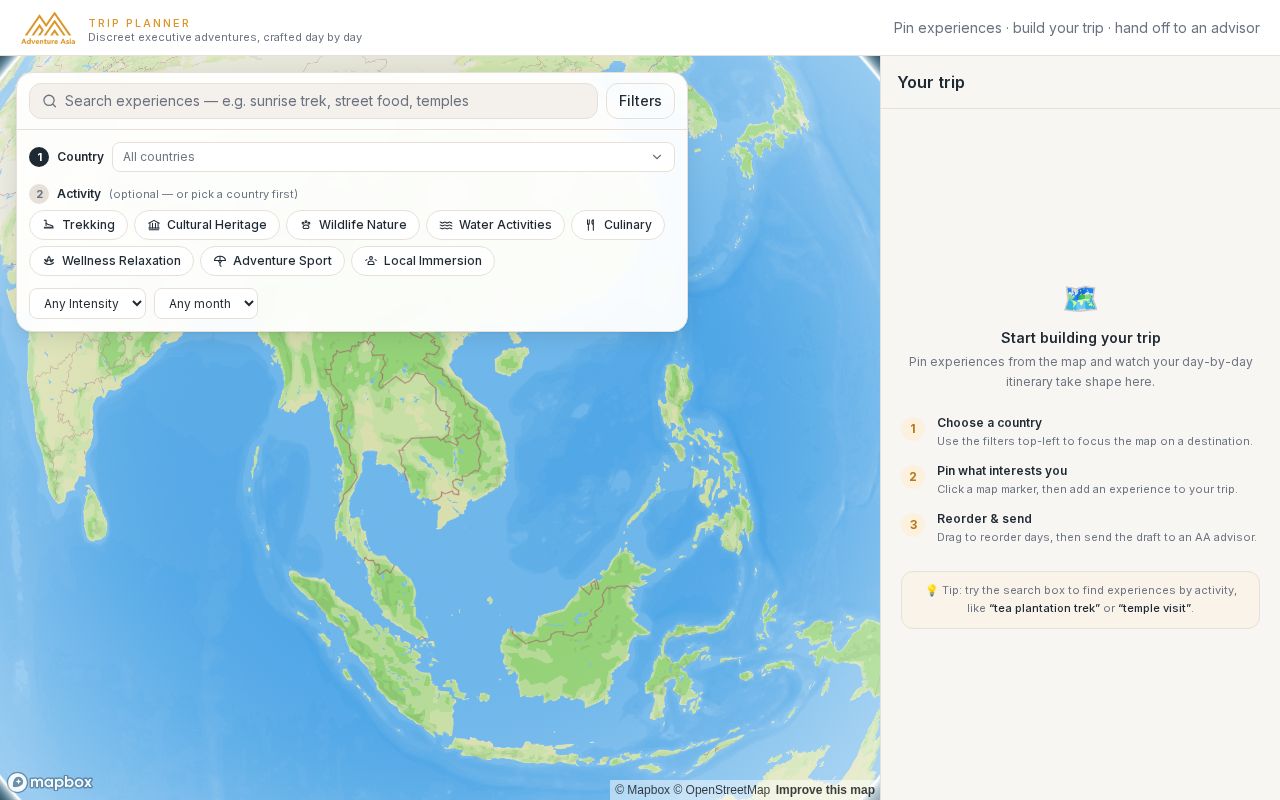Click the Reorder & send step text
1280x800 pixels.
tap(984, 519)
